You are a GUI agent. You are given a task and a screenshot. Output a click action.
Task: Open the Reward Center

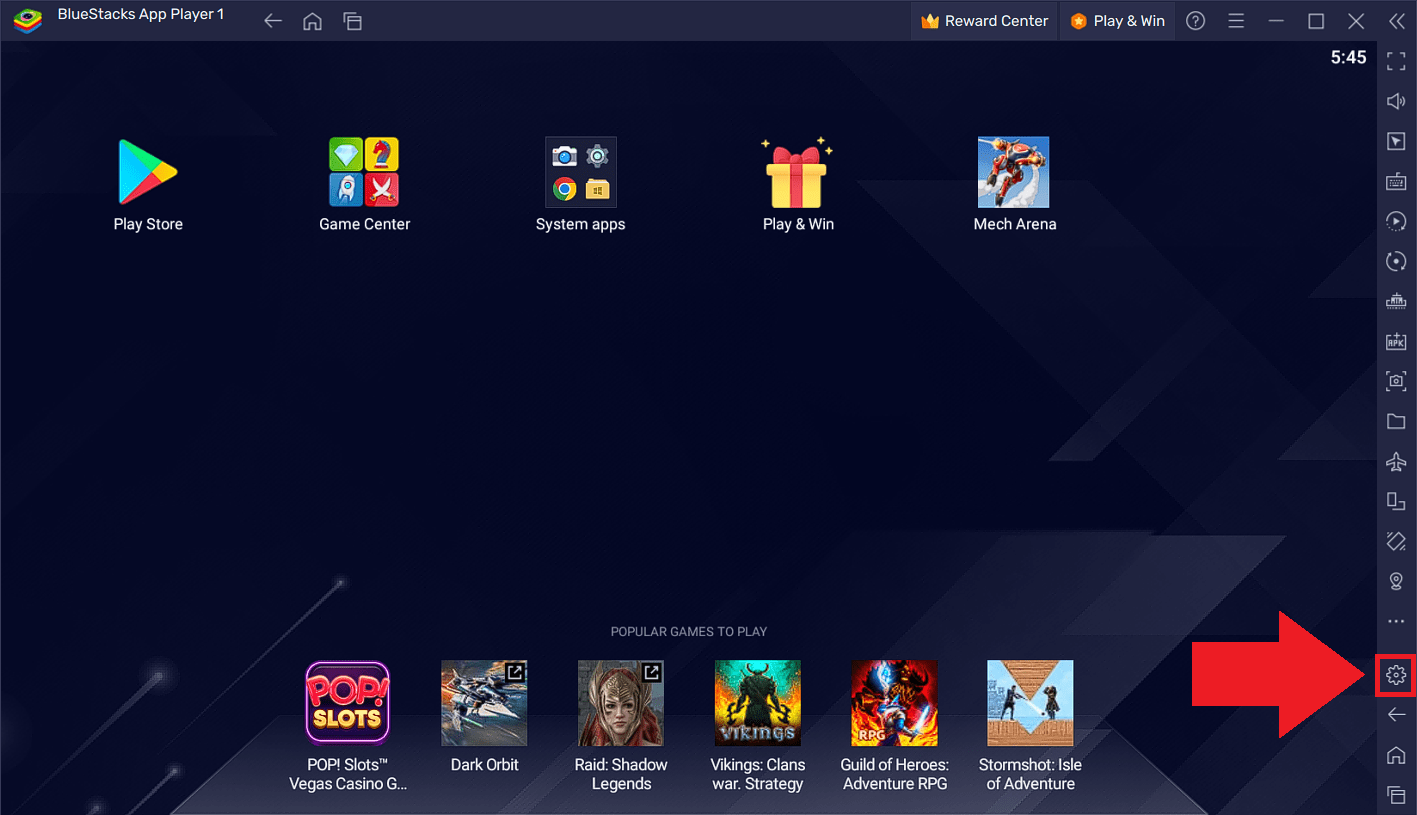coord(983,20)
